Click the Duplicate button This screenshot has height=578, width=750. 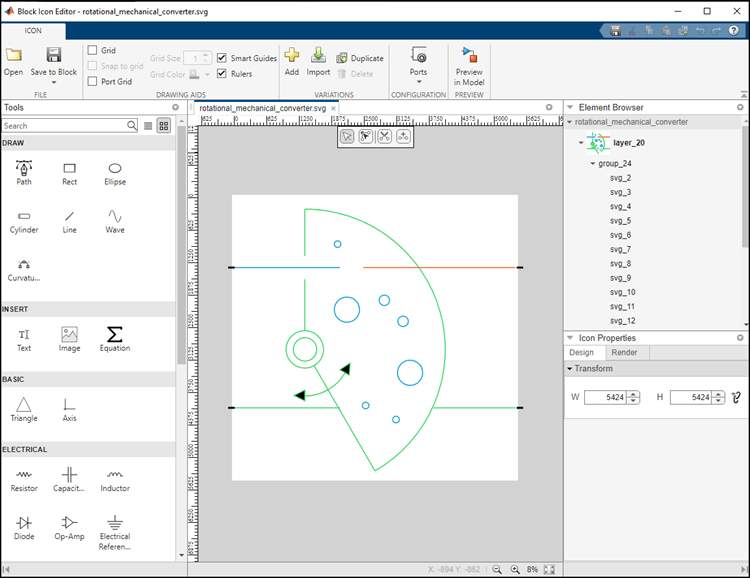tap(360, 58)
